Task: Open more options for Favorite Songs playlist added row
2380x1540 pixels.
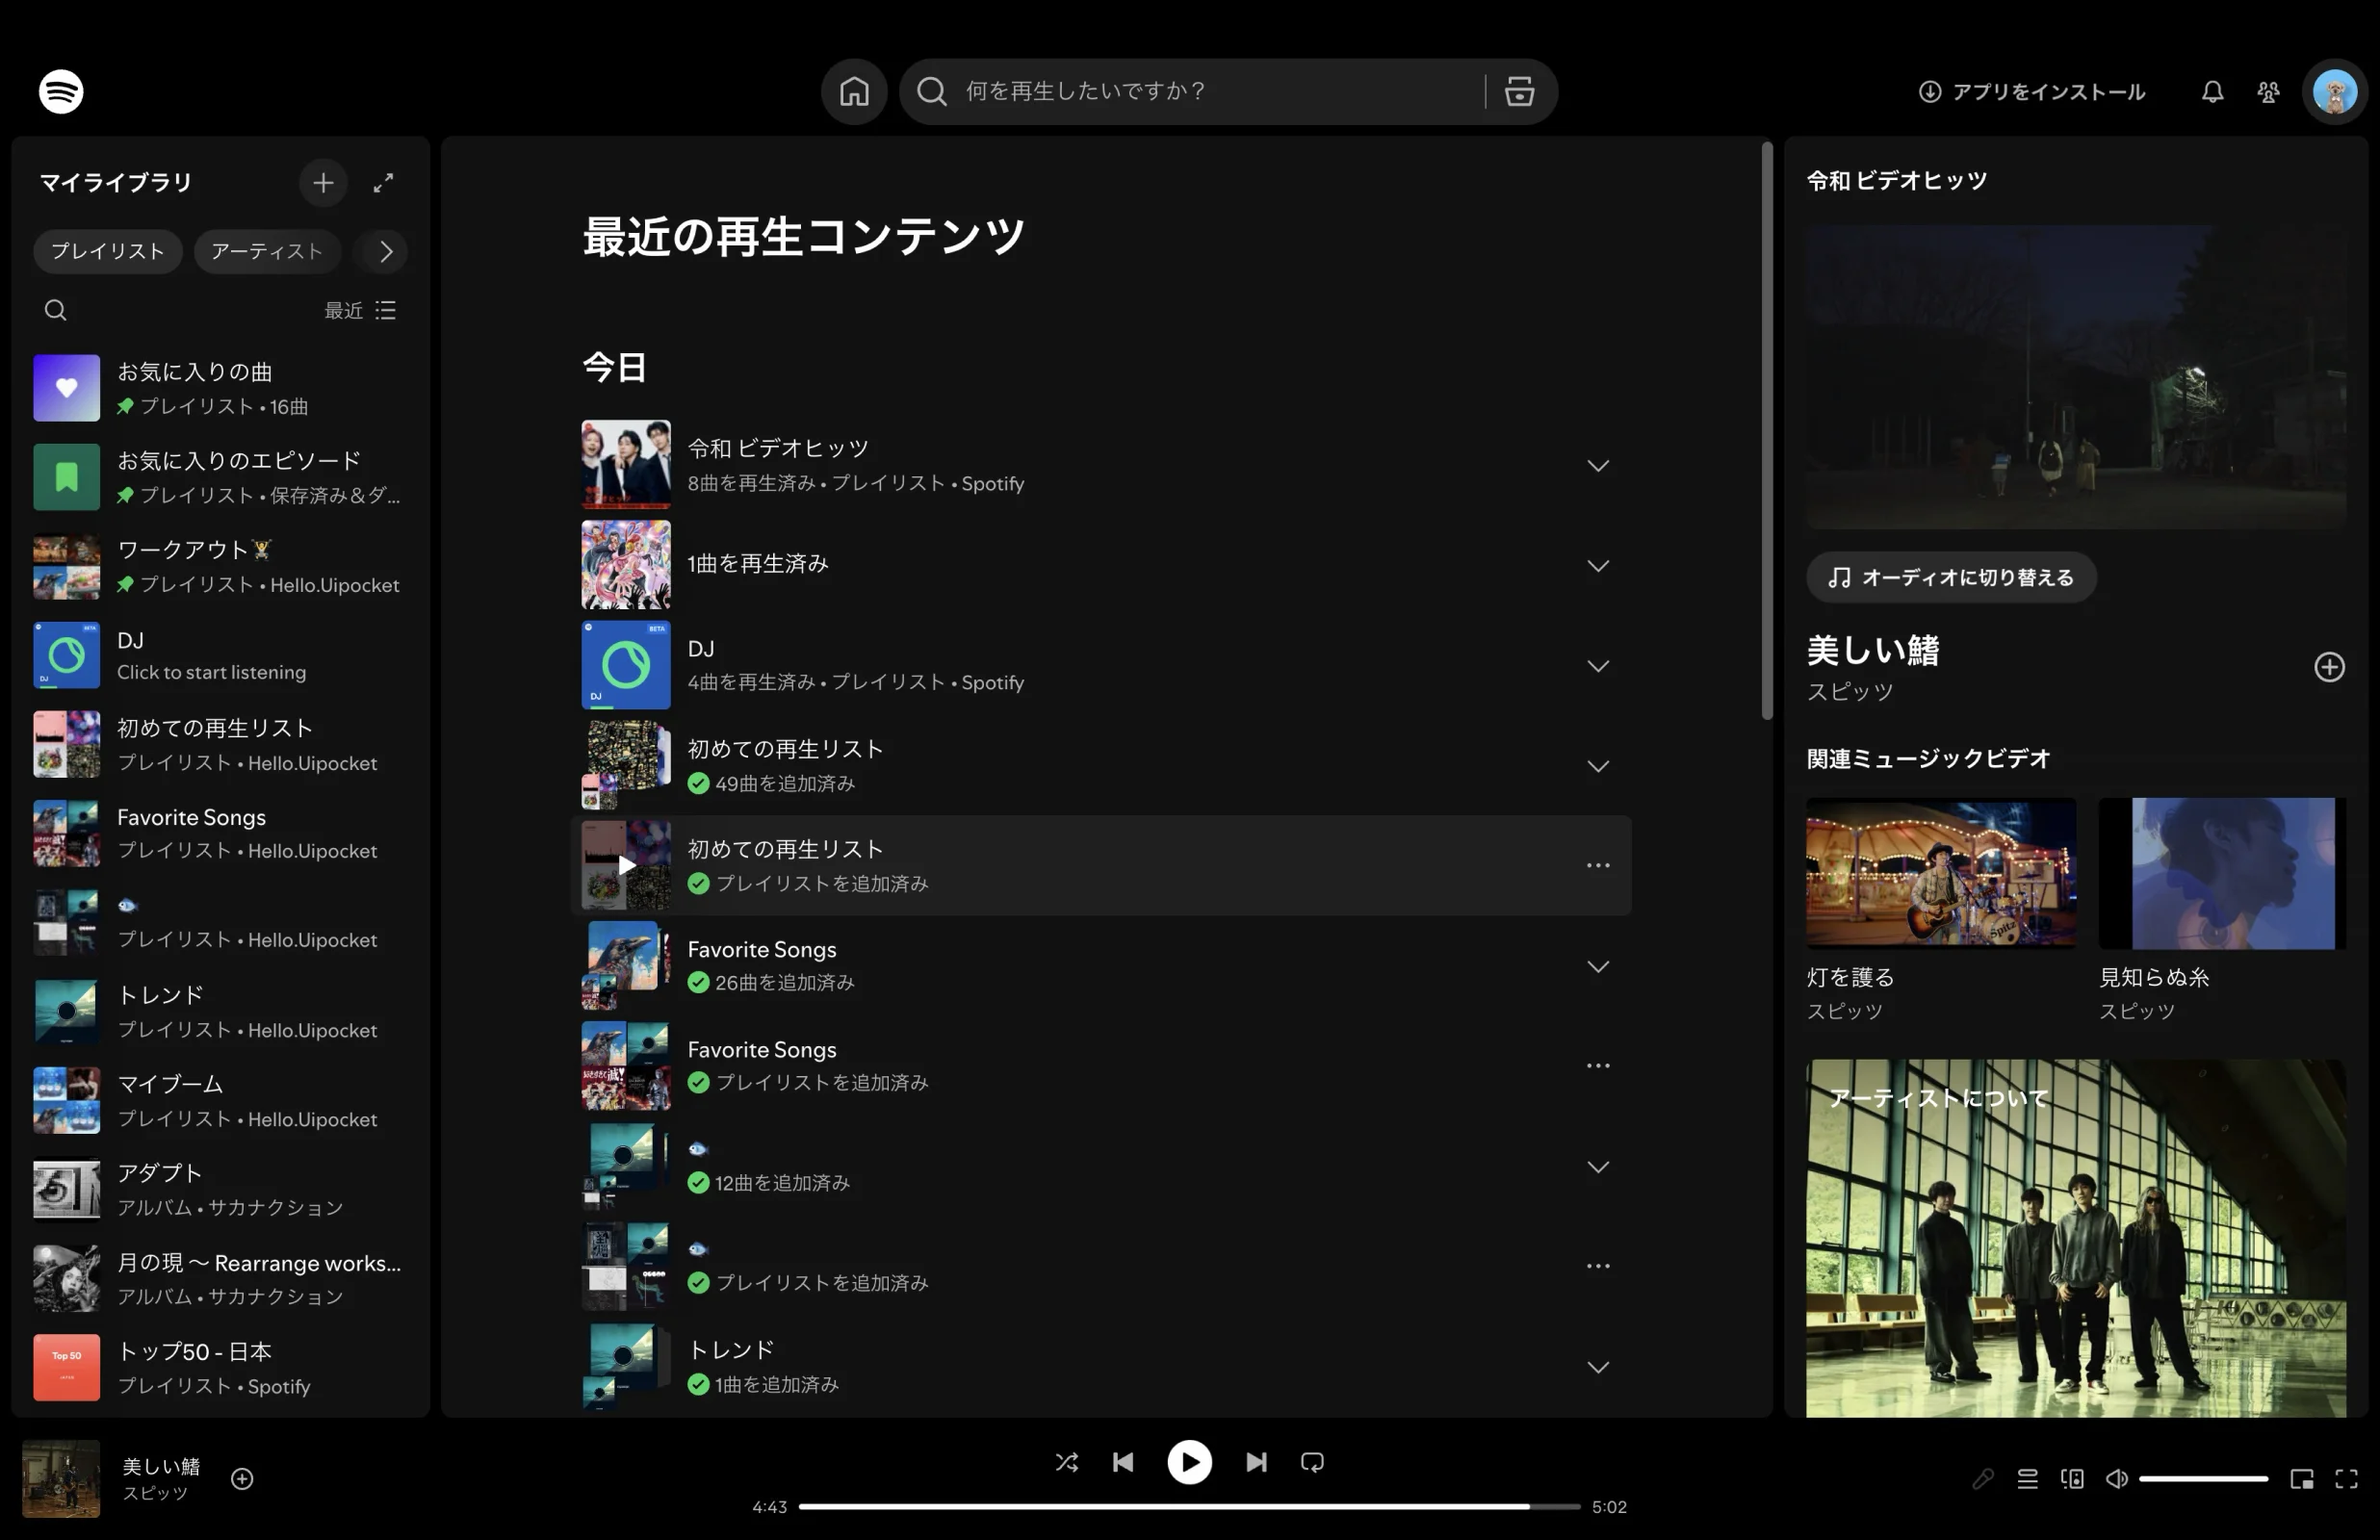Action: click(x=1598, y=1066)
